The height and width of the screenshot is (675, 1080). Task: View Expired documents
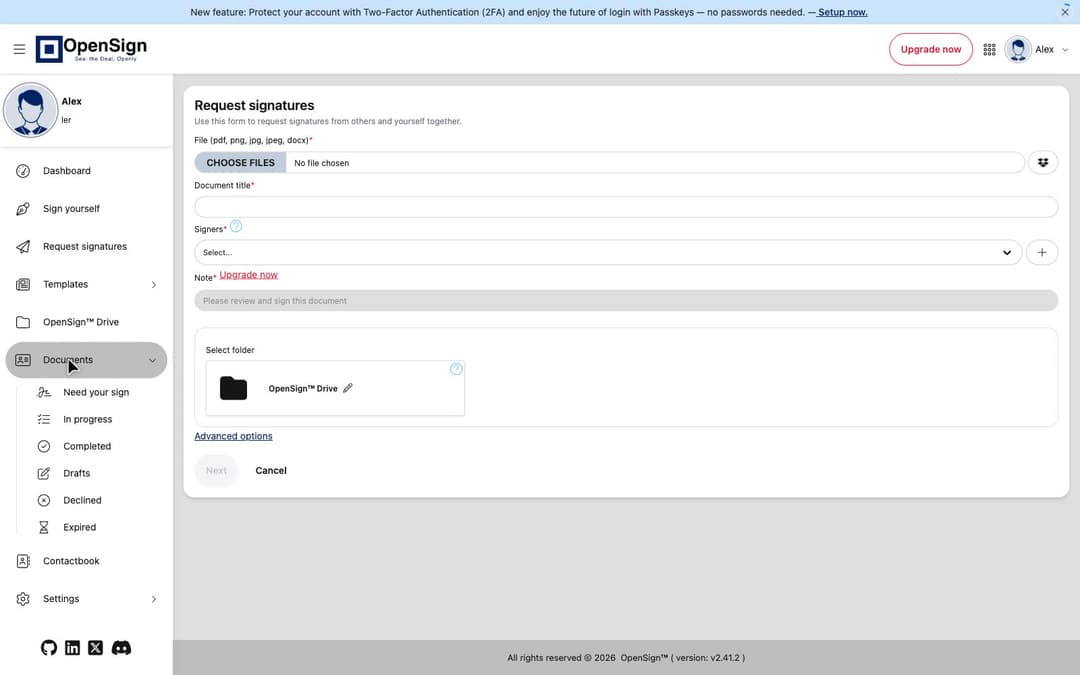pyautogui.click(x=79, y=528)
